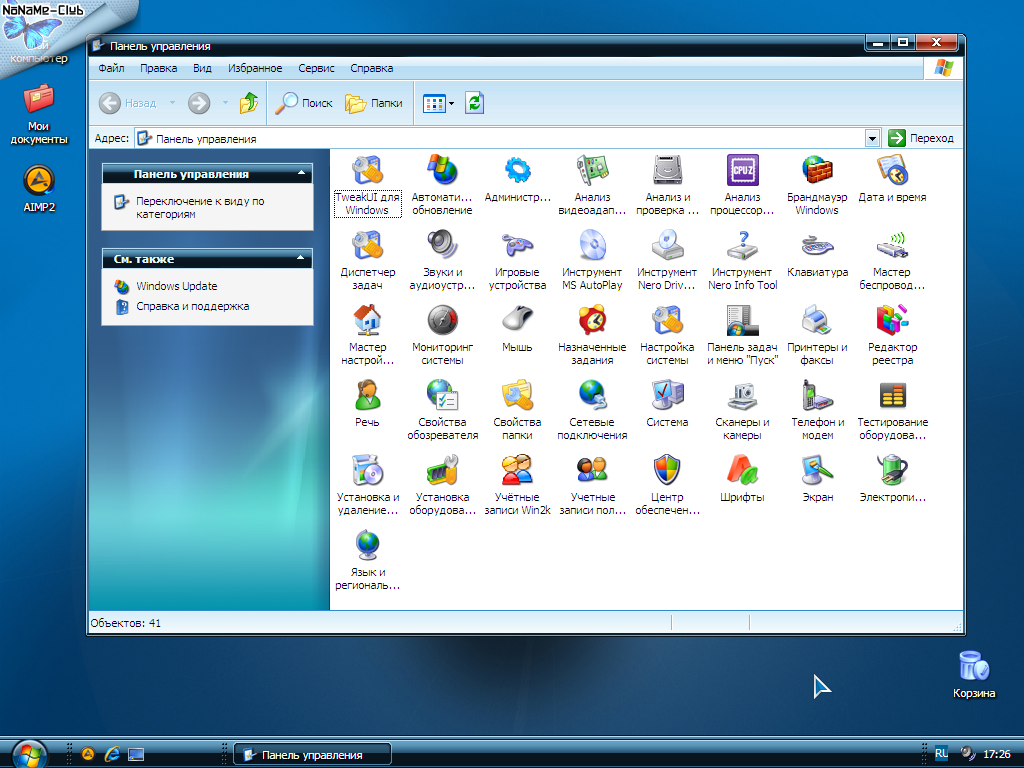Click the address field Панель управления
Screen dimensions: 1024x768
pos(500,138)
